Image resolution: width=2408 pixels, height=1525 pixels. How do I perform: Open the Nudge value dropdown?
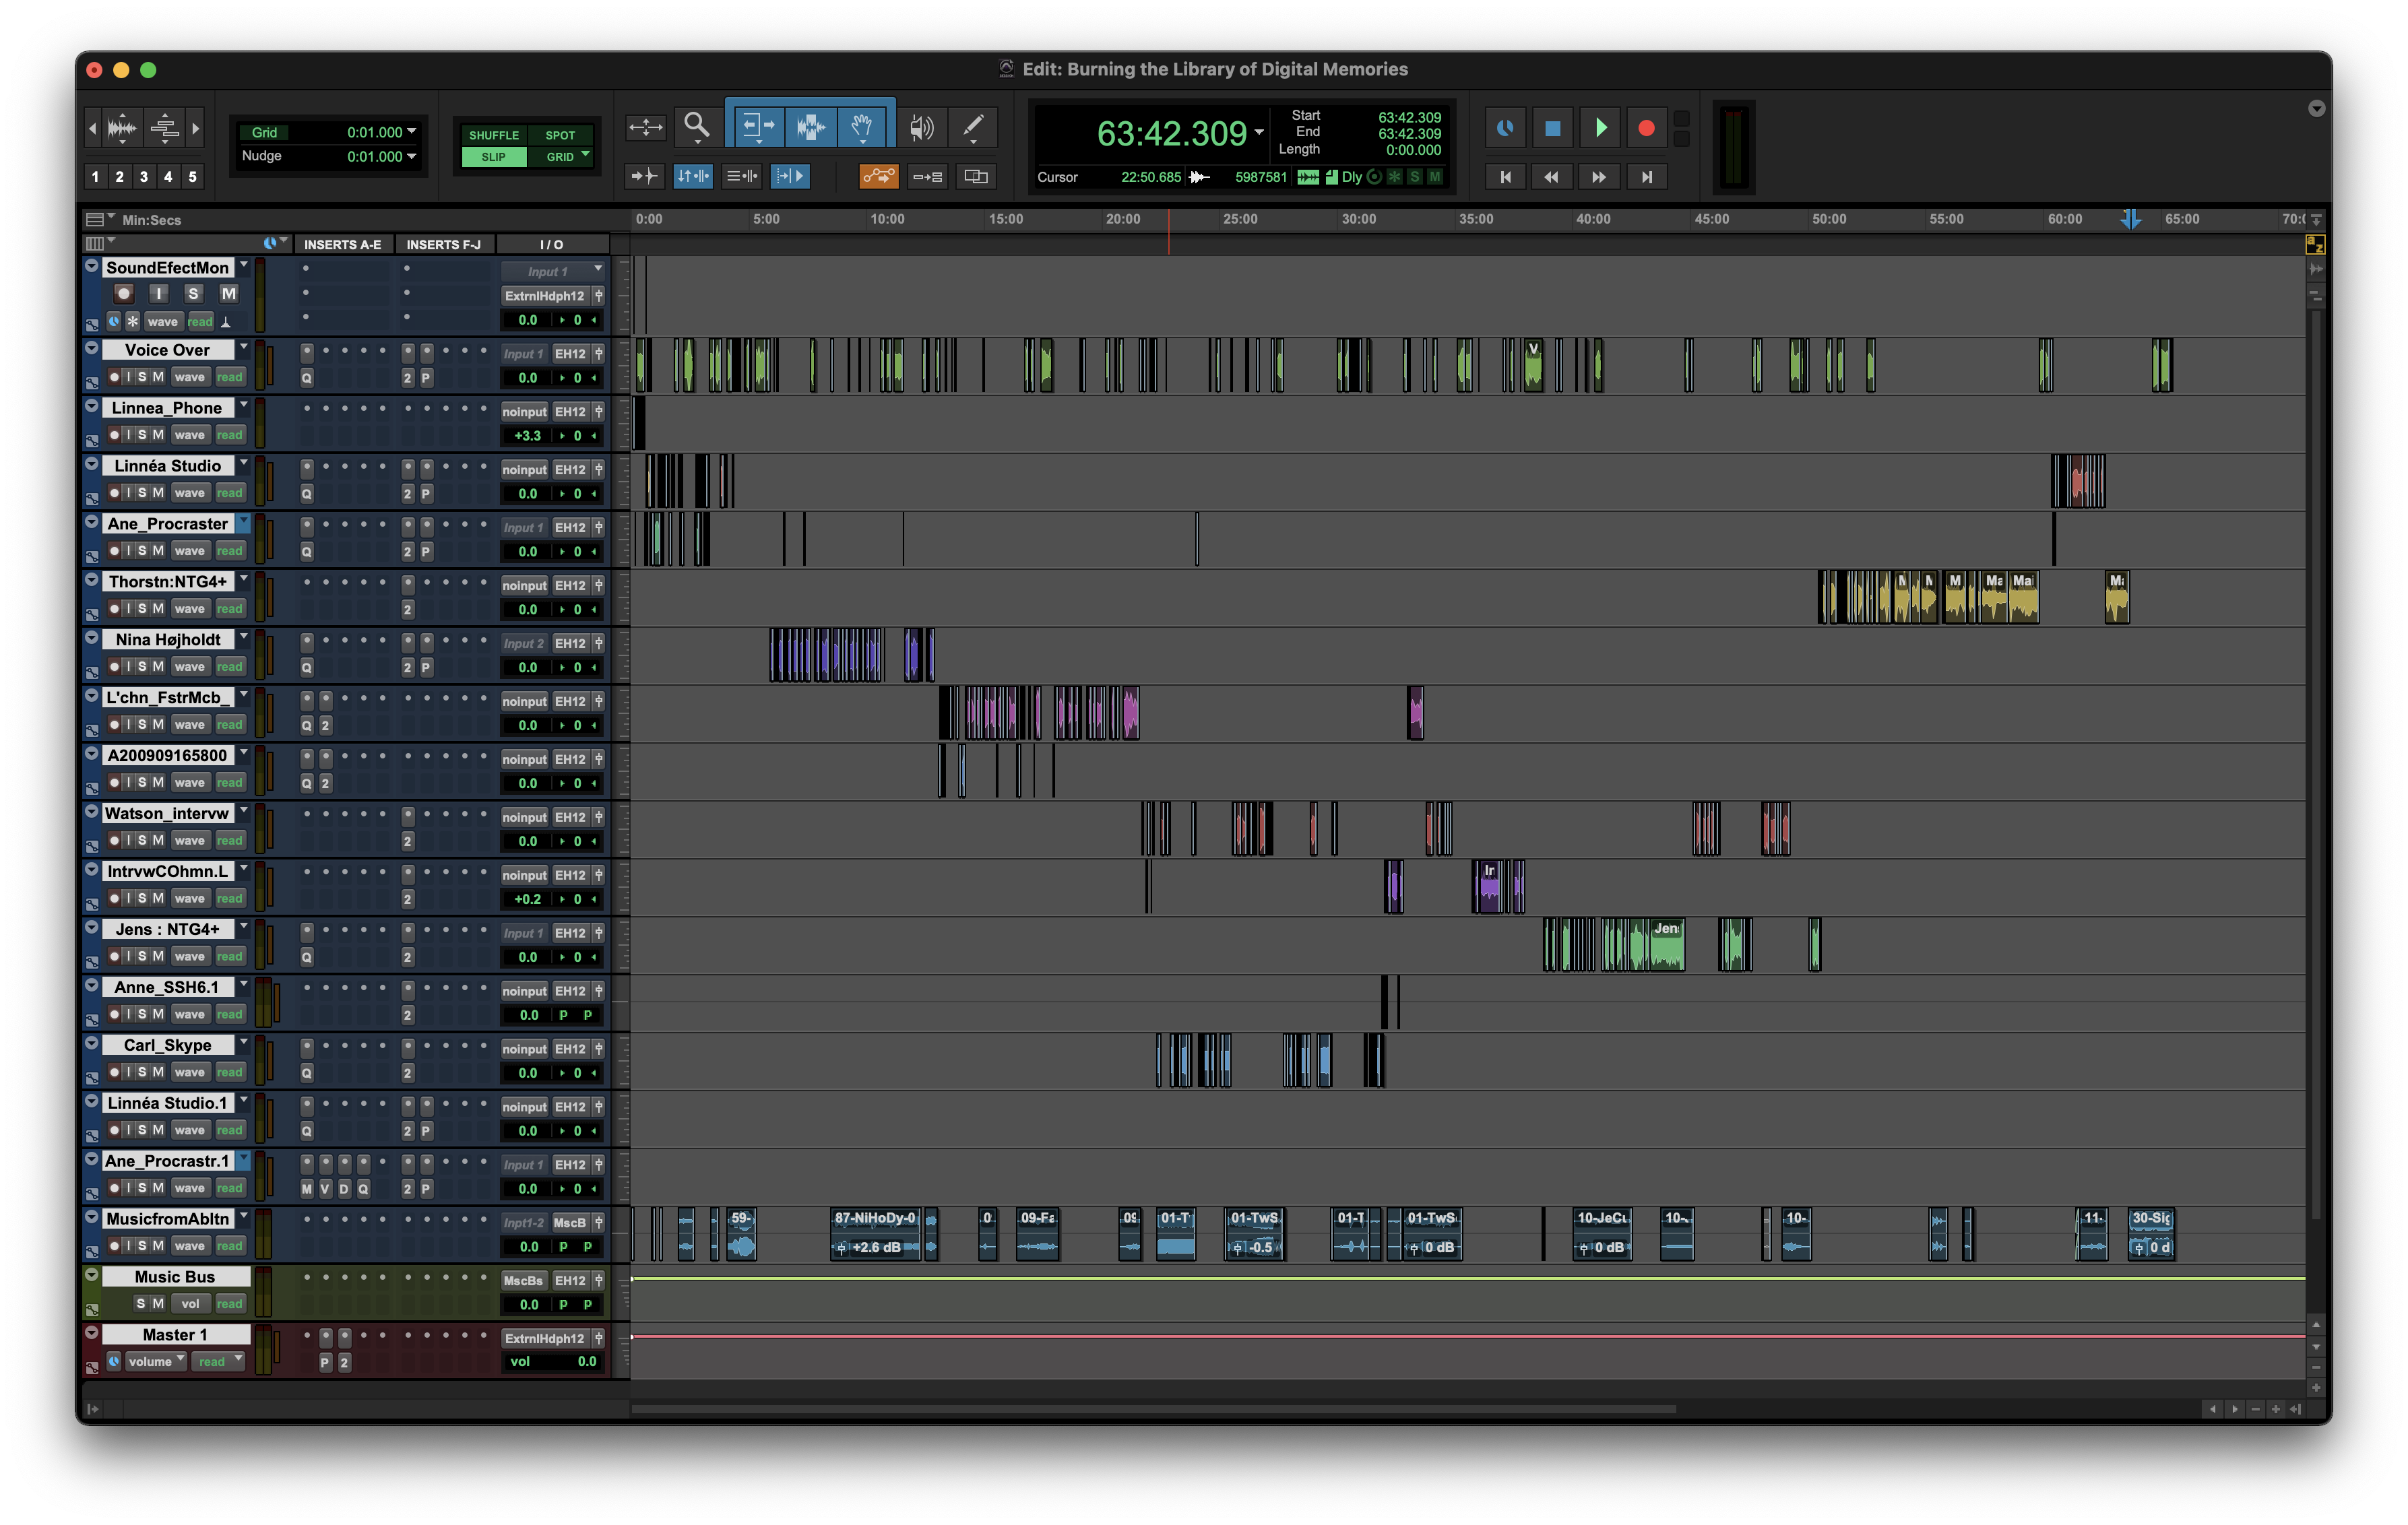click(x=411, y=156)
